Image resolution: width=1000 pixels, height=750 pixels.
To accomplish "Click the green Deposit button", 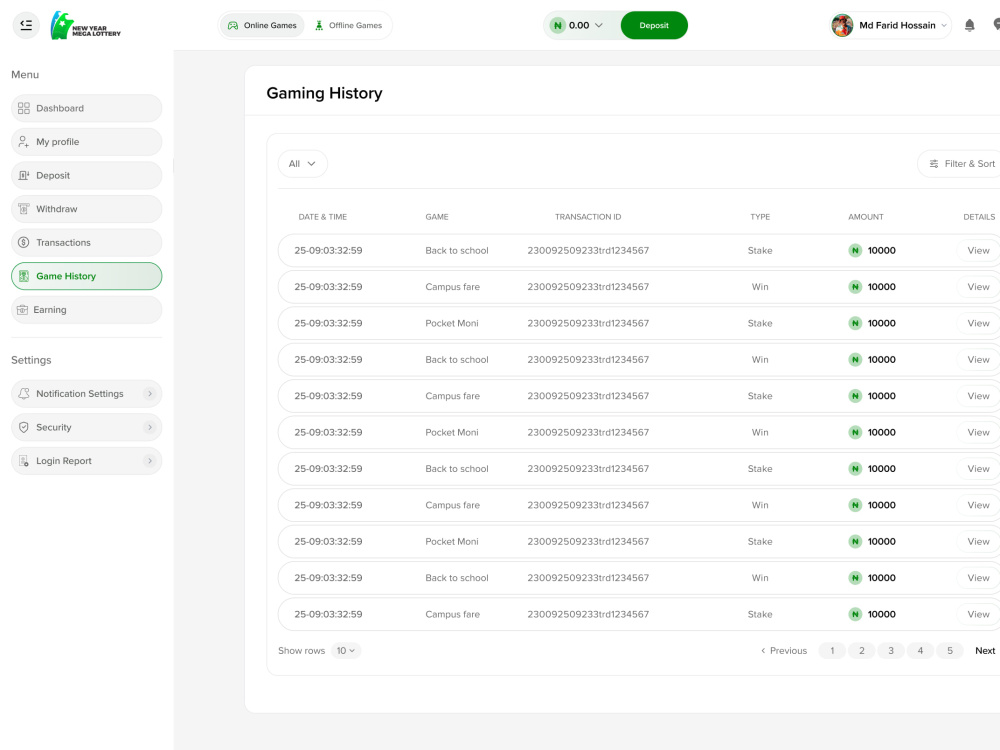I will point(654,26).
